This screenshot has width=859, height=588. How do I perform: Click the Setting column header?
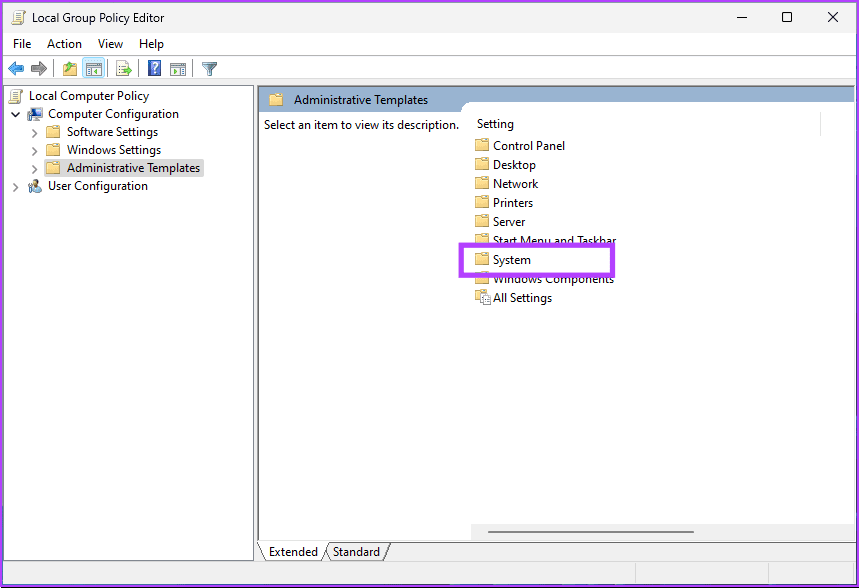coord(494,123)
